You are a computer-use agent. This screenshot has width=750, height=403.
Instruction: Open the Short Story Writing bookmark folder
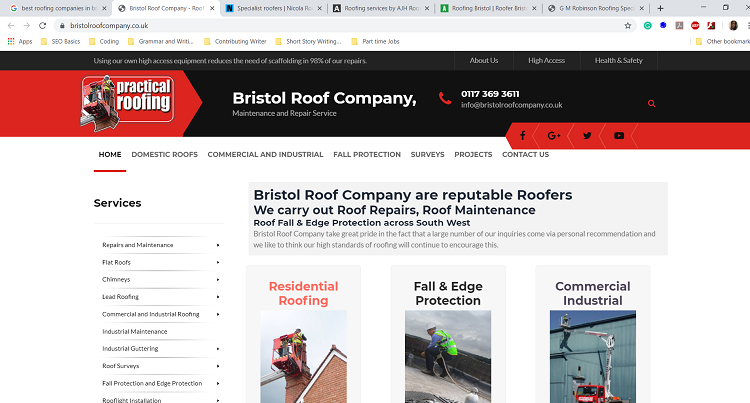308,42
